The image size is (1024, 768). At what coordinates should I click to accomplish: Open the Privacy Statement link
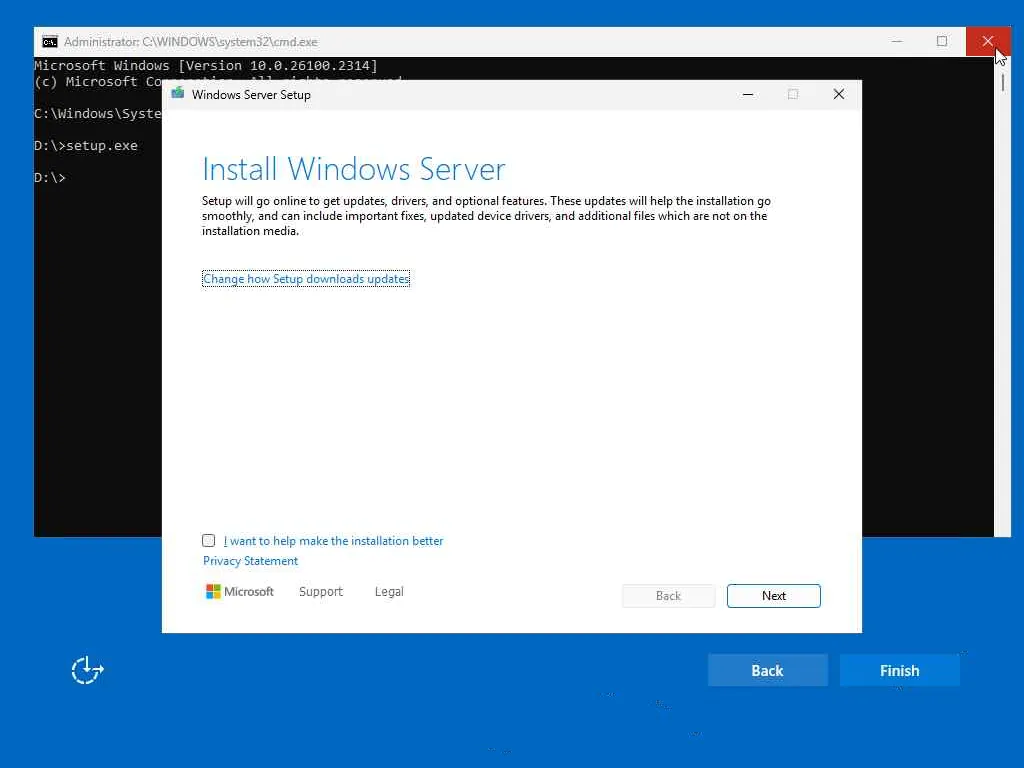pyautogui.click(x=250, y=561)
